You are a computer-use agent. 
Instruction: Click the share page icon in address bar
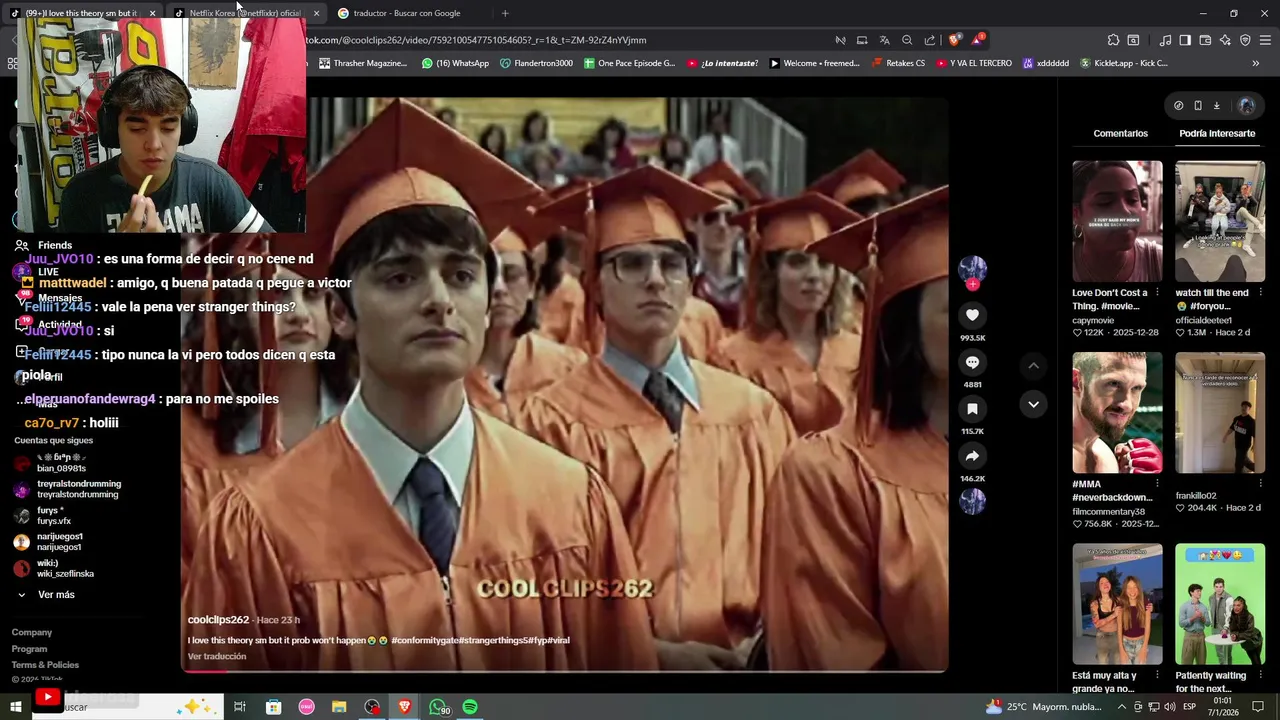[930, 40]
